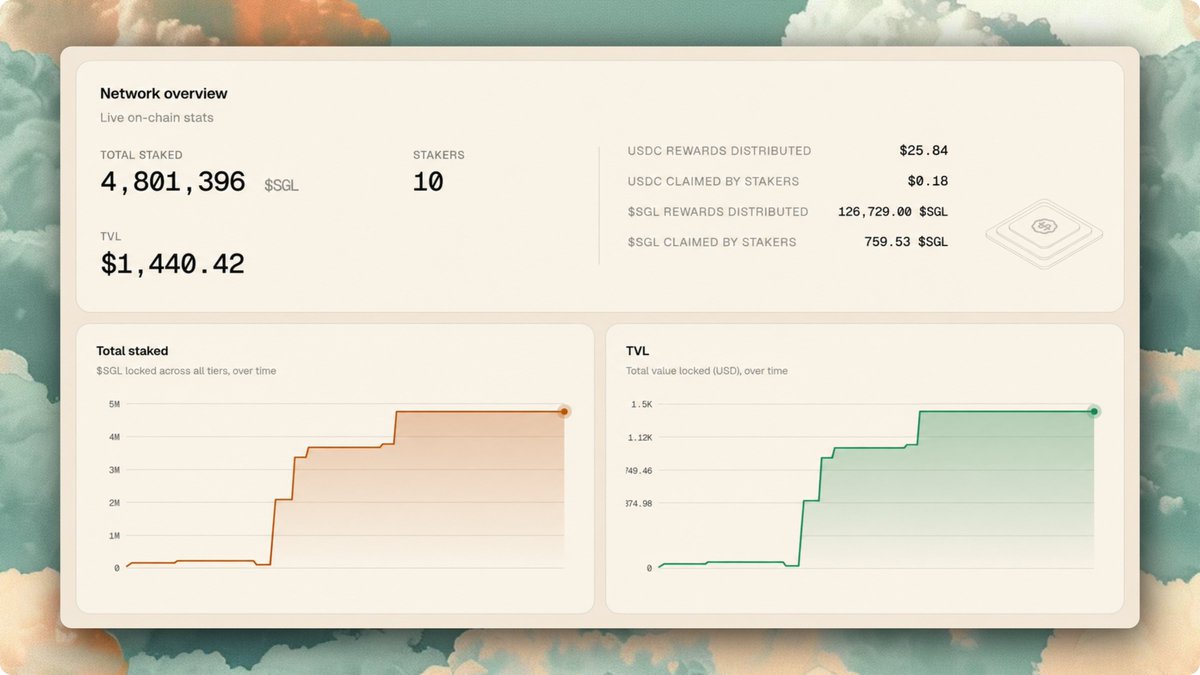Click the "Total staked" chart title
Screen dimensions: 1200x675
[x=132, y=351]
